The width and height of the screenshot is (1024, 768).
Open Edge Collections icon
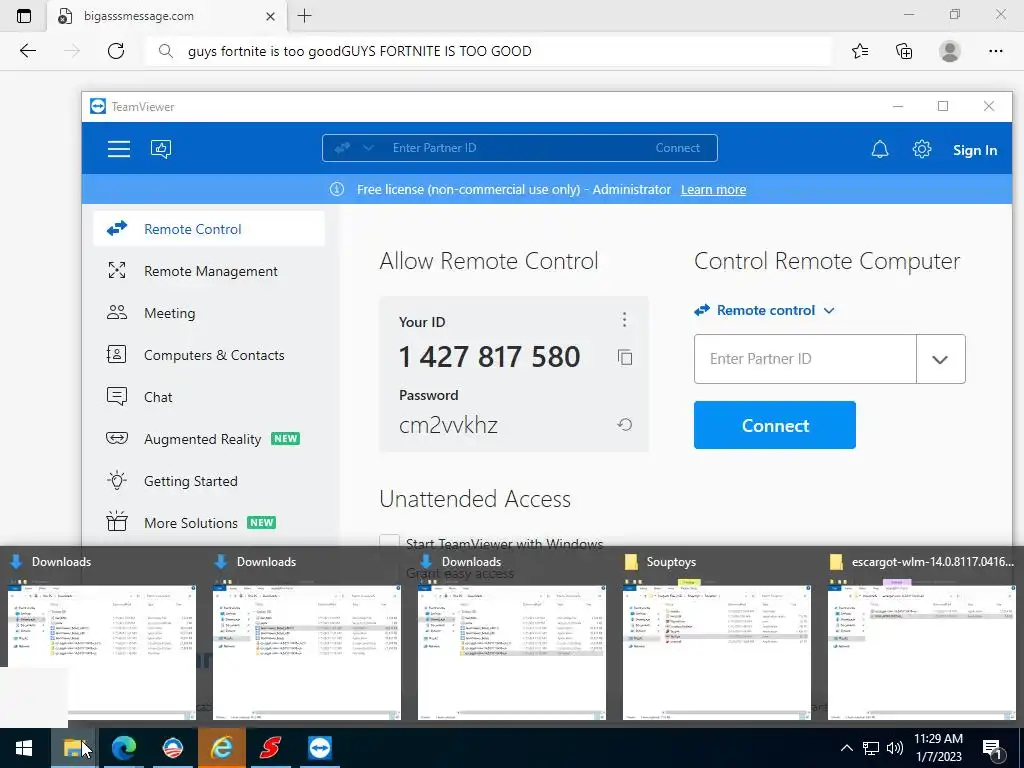point(904,51)
